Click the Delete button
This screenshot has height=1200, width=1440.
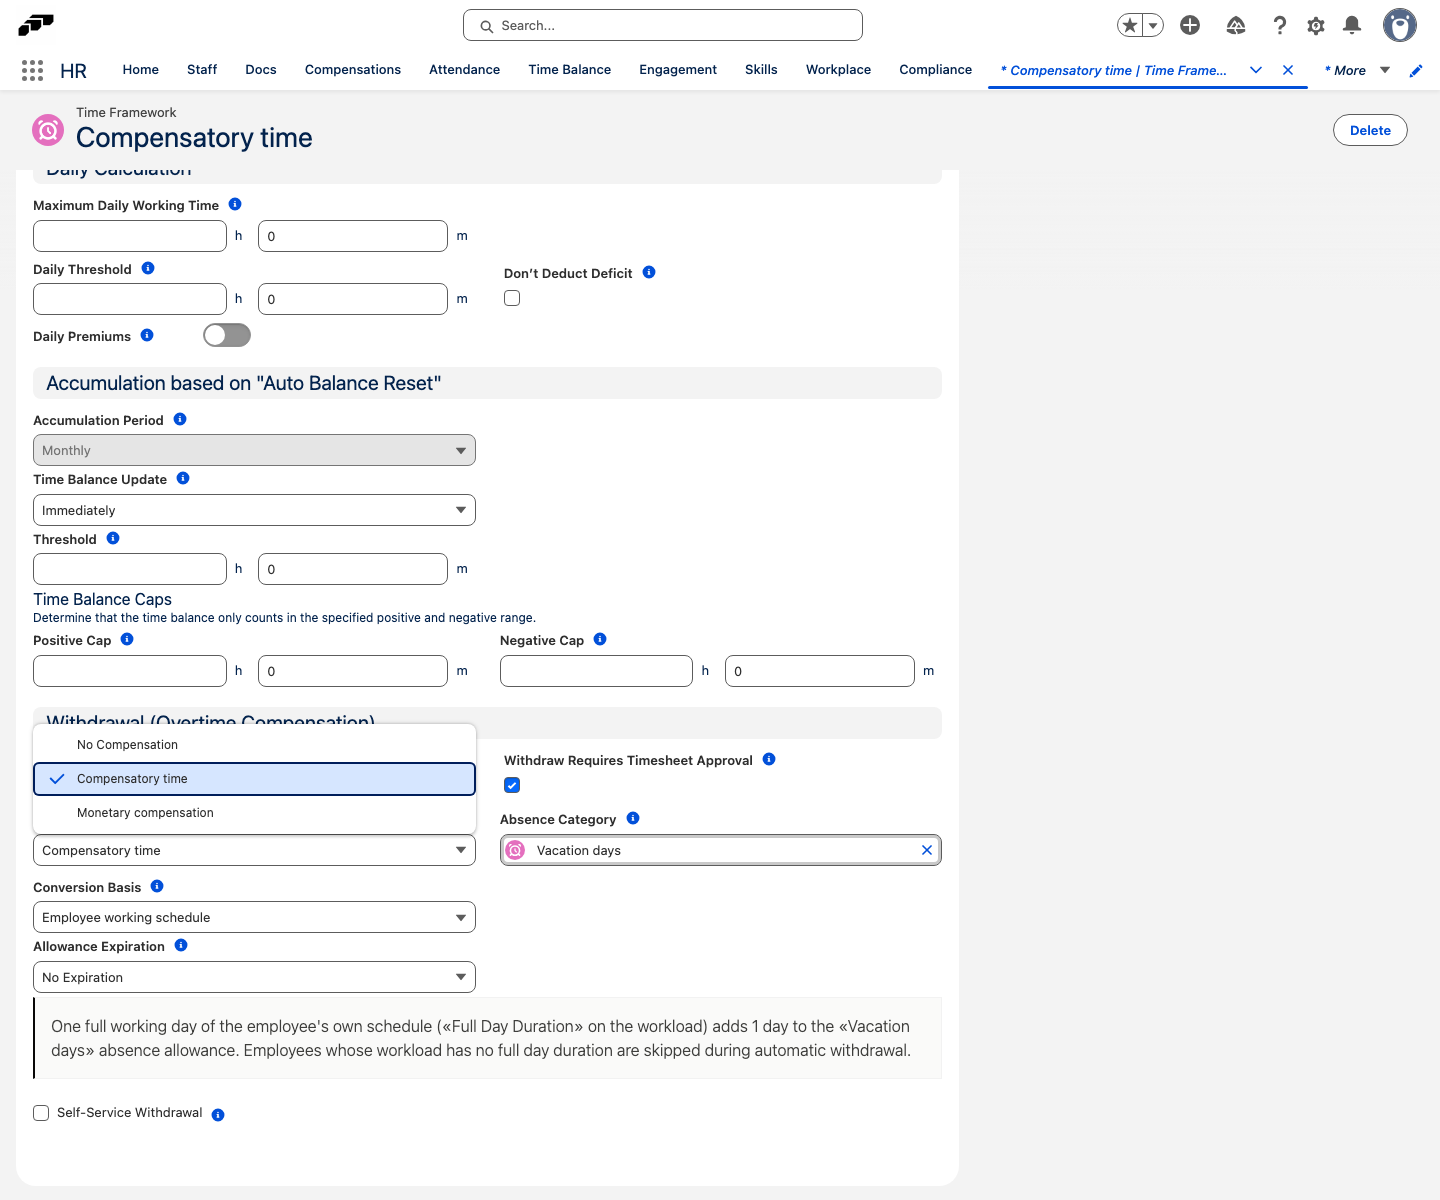tap(1370, 130)
